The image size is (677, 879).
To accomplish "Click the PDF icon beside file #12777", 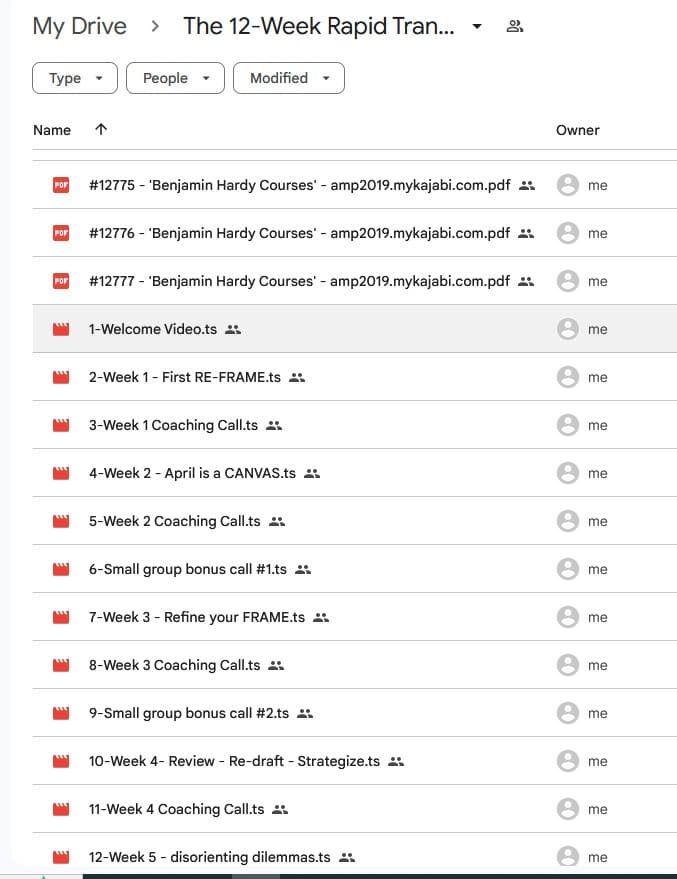I will (x=61, y=281).
